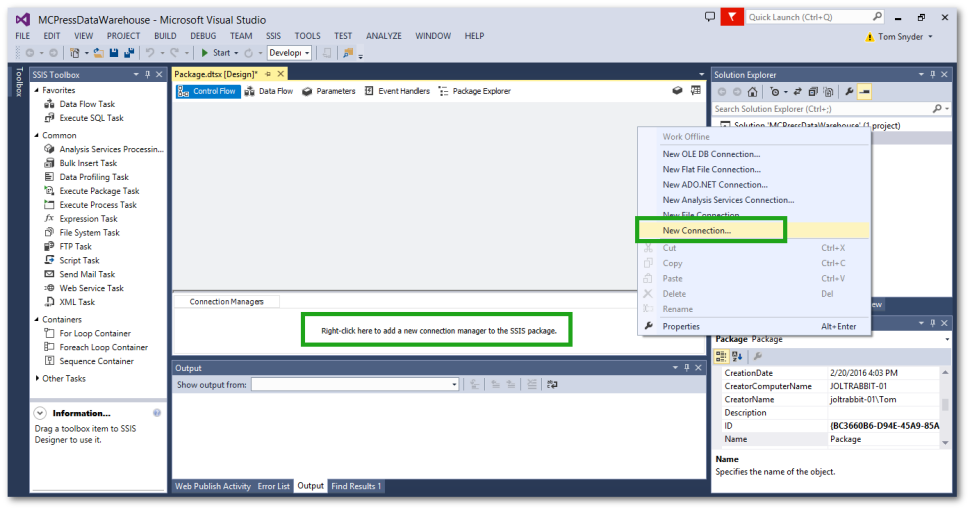
Task: Click the Undo arrow icon
Action: coord(150,53)
